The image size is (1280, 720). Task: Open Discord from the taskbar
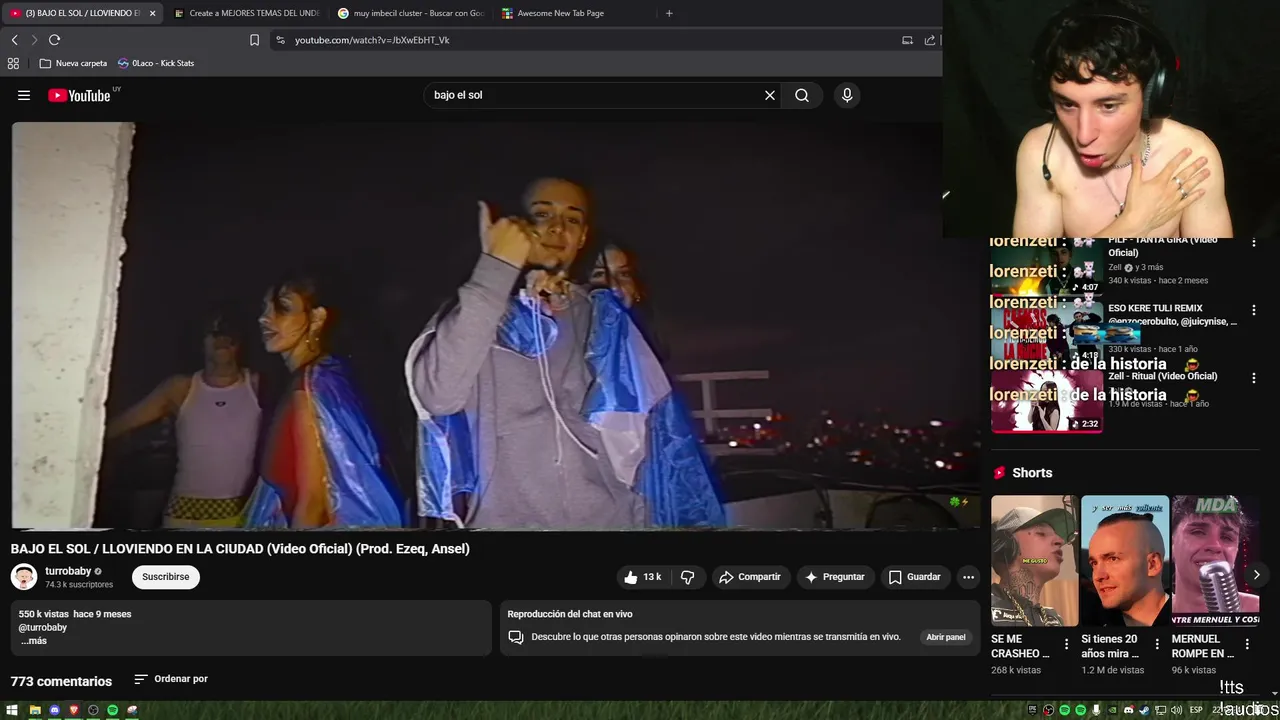[55, 710]
